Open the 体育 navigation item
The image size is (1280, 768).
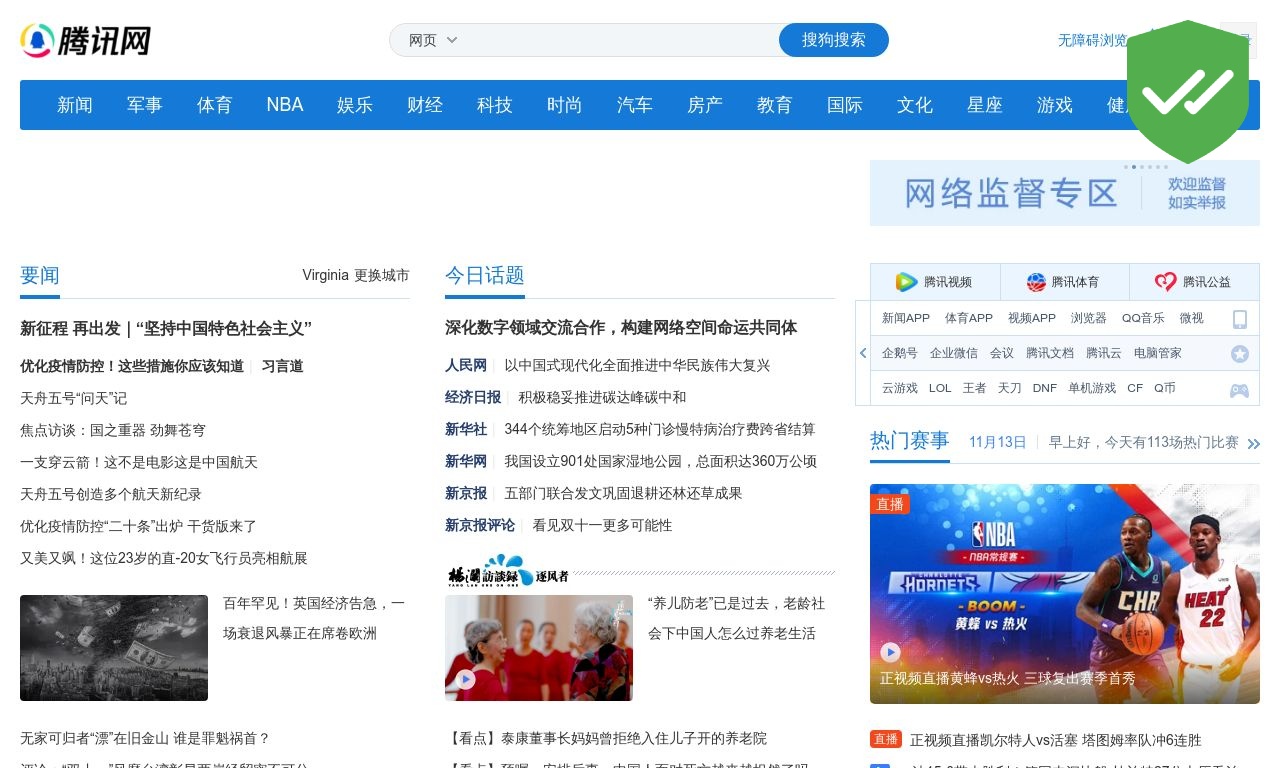coord(215,105)
